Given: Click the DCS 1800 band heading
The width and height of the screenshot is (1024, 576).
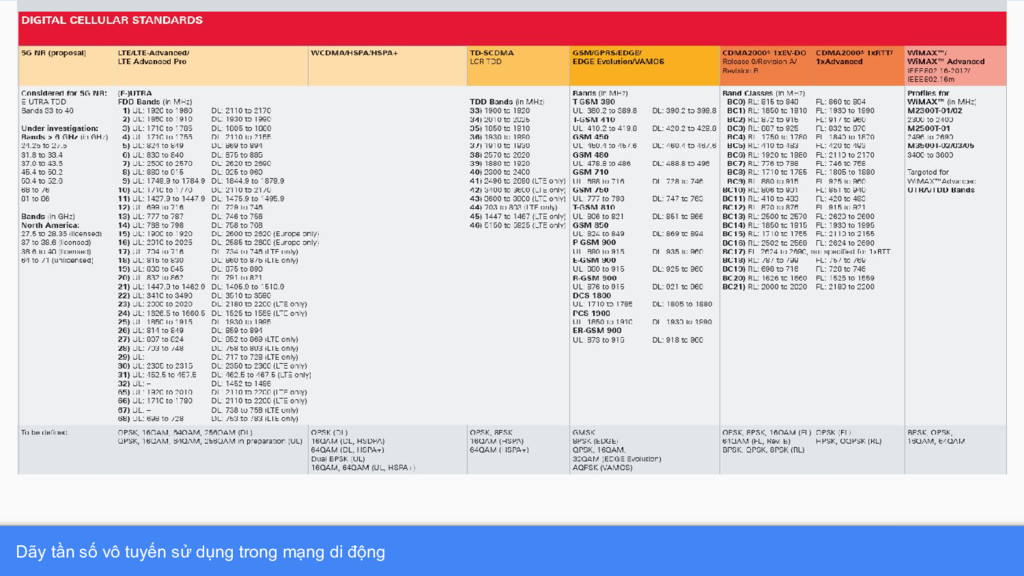Looking at the screenshot, I should pos(592,296).
